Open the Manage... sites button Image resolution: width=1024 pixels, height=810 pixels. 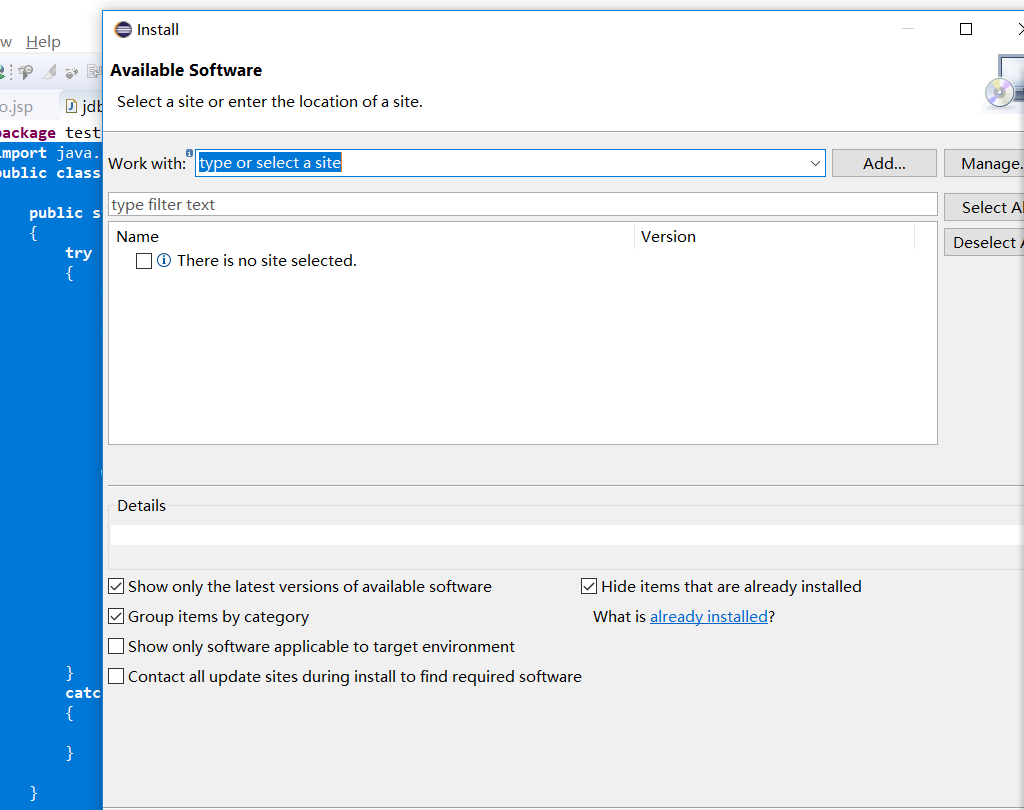pyautogui.click(x=986, y=163)
